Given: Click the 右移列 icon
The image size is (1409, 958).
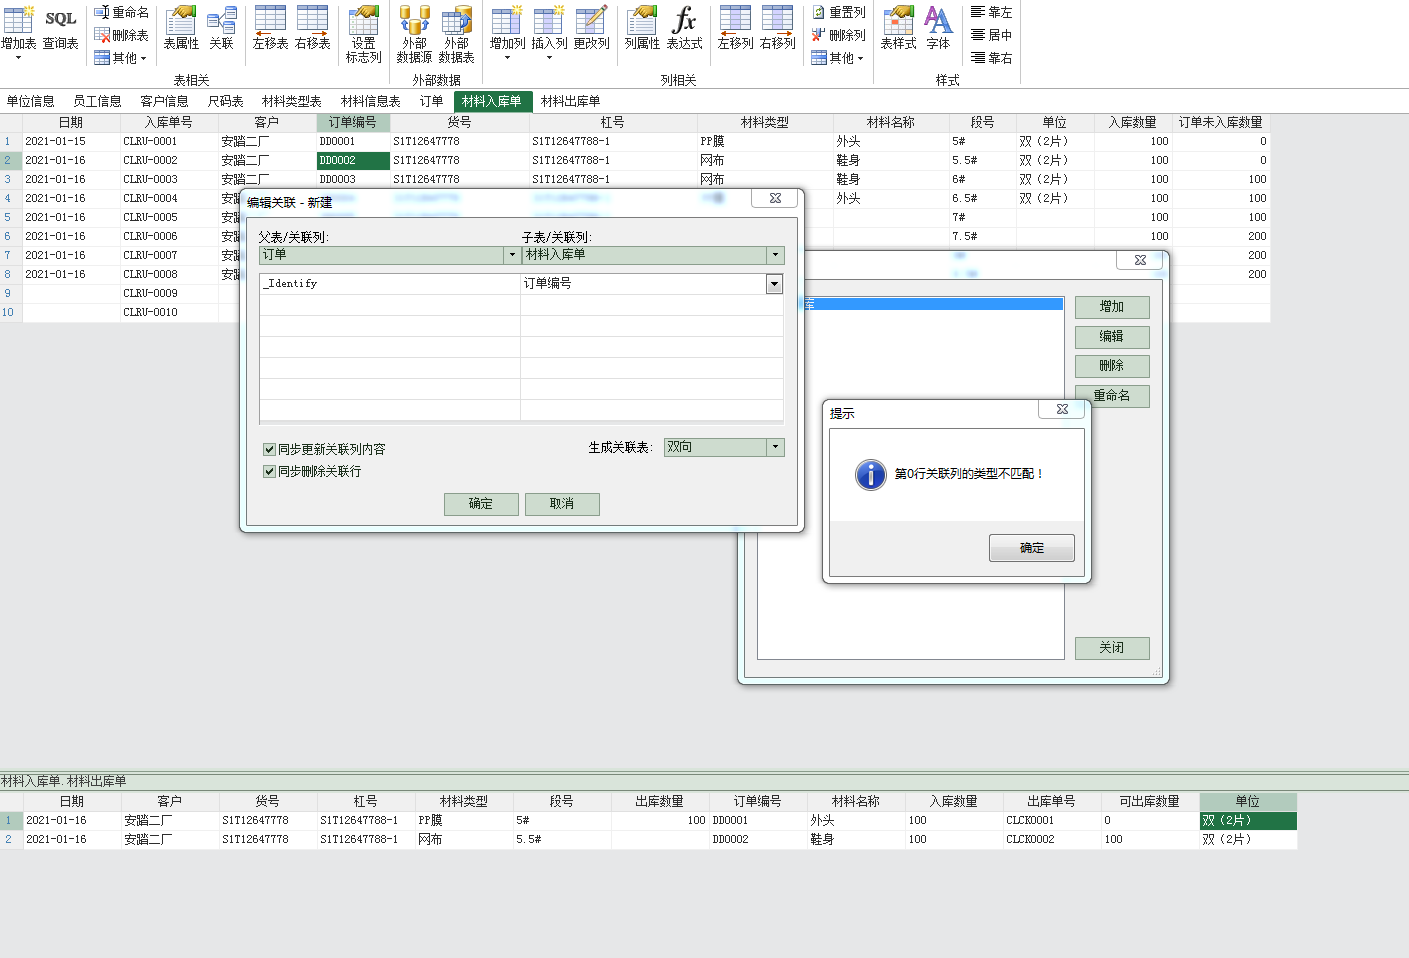Looking at the screenshot, I should [777, 28].
